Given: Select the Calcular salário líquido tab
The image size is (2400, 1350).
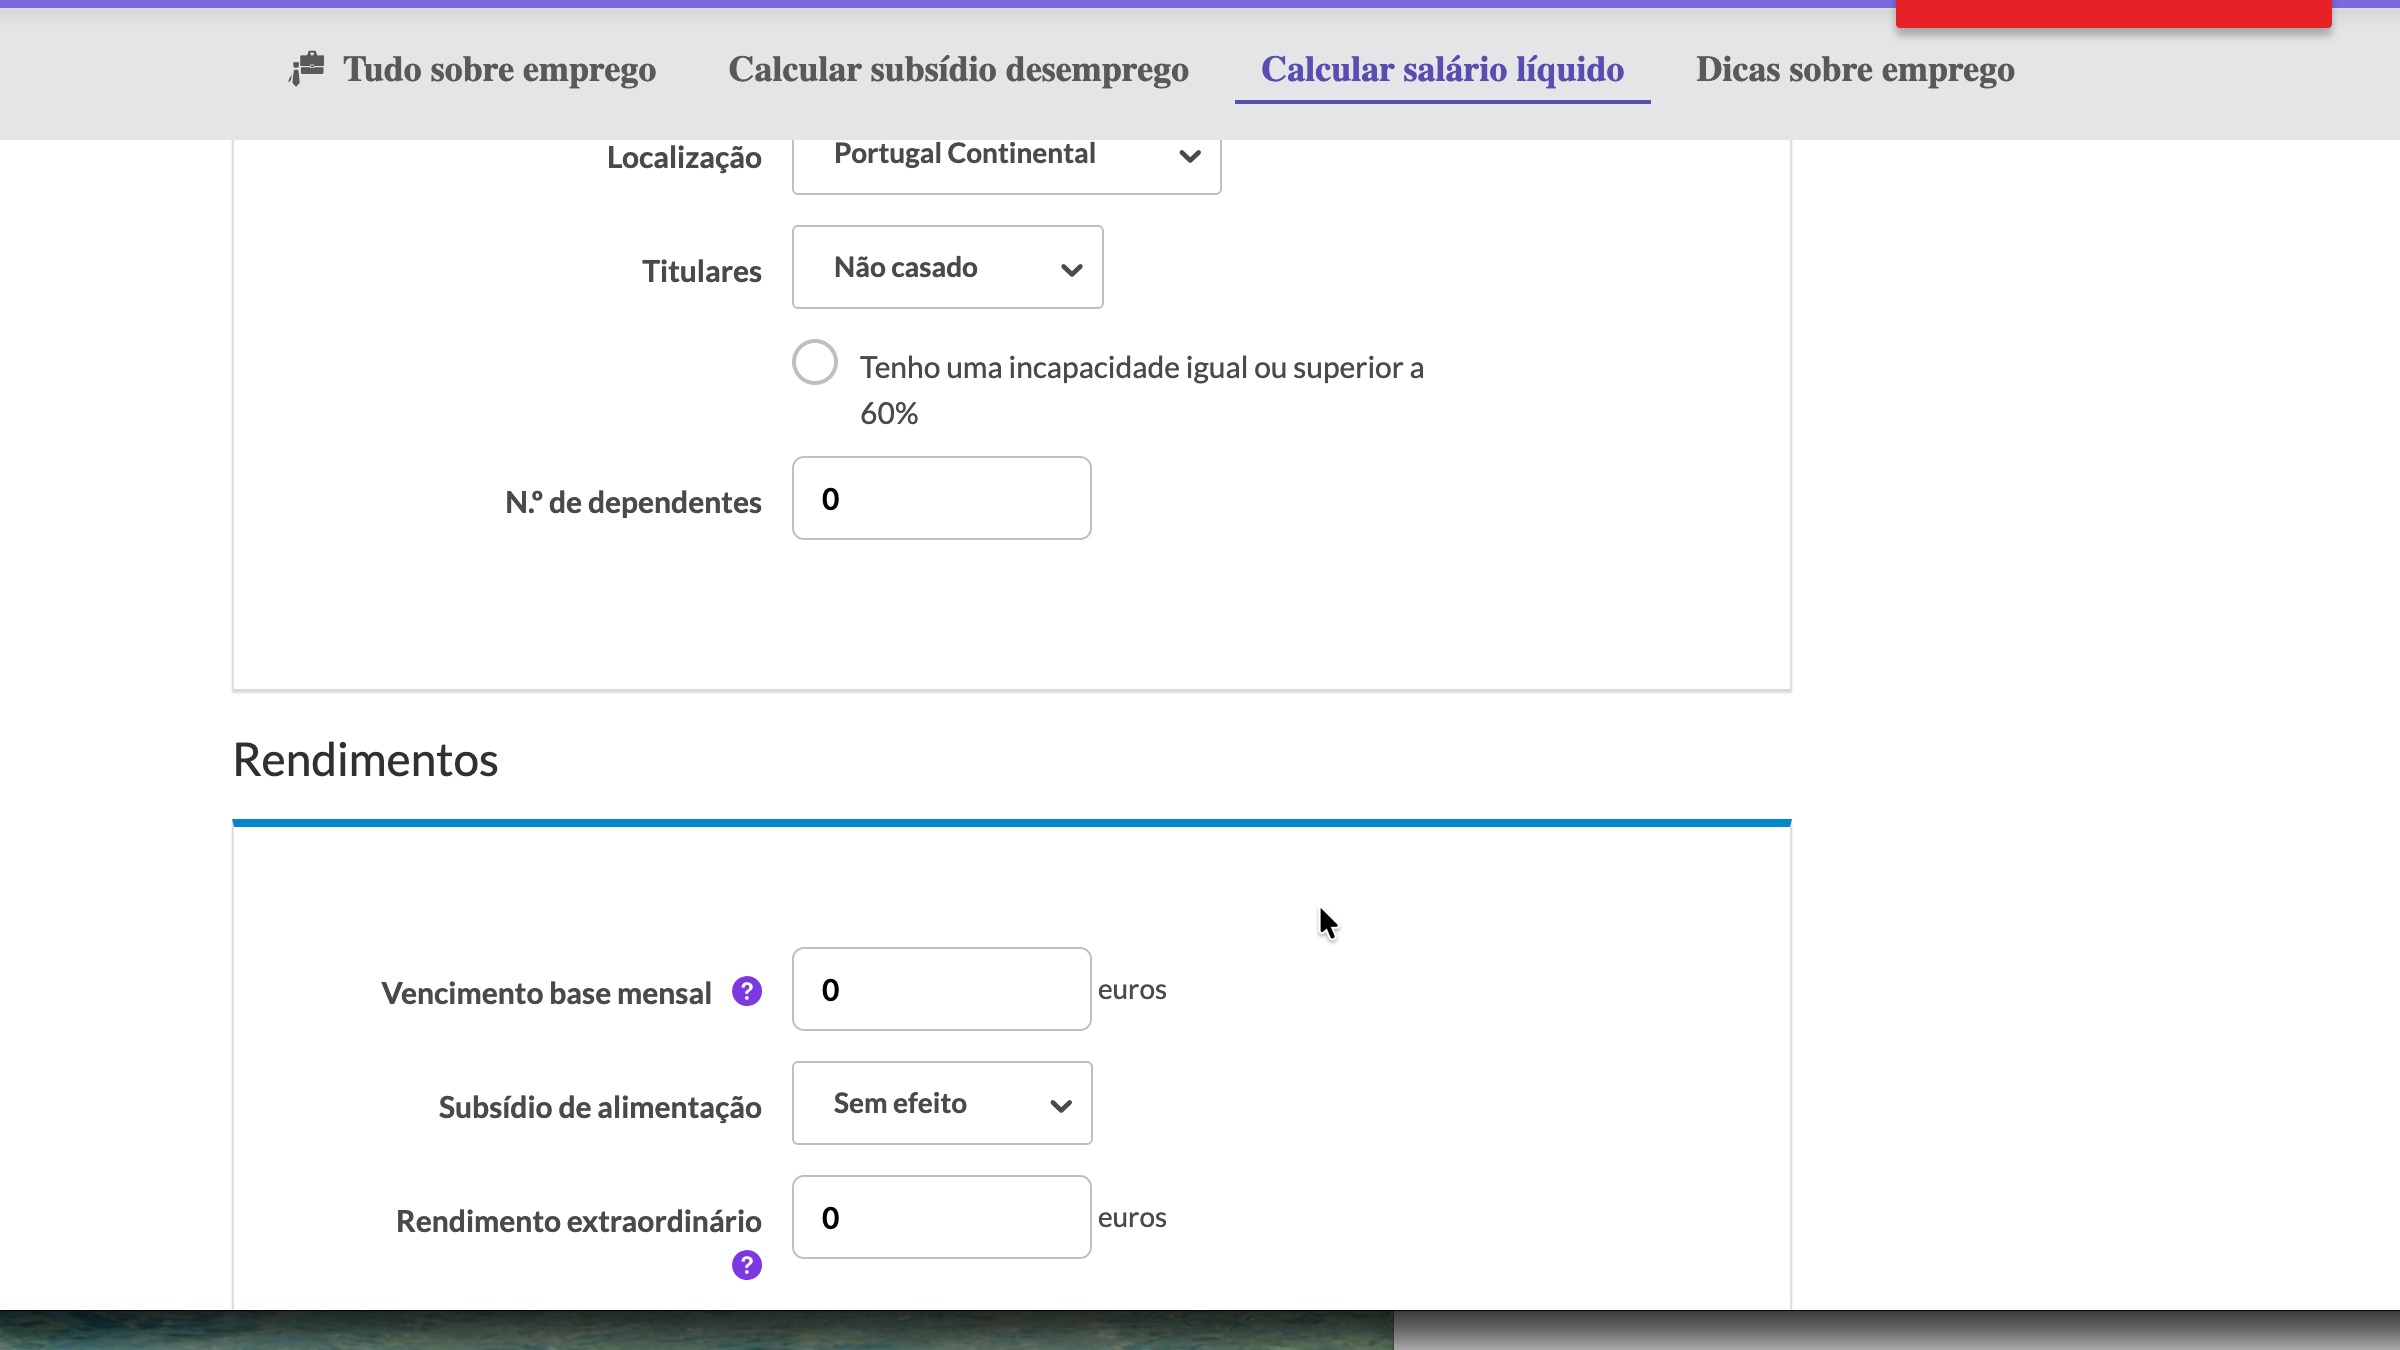Looking at the screenshot, I should click(x=1441, y=70).
